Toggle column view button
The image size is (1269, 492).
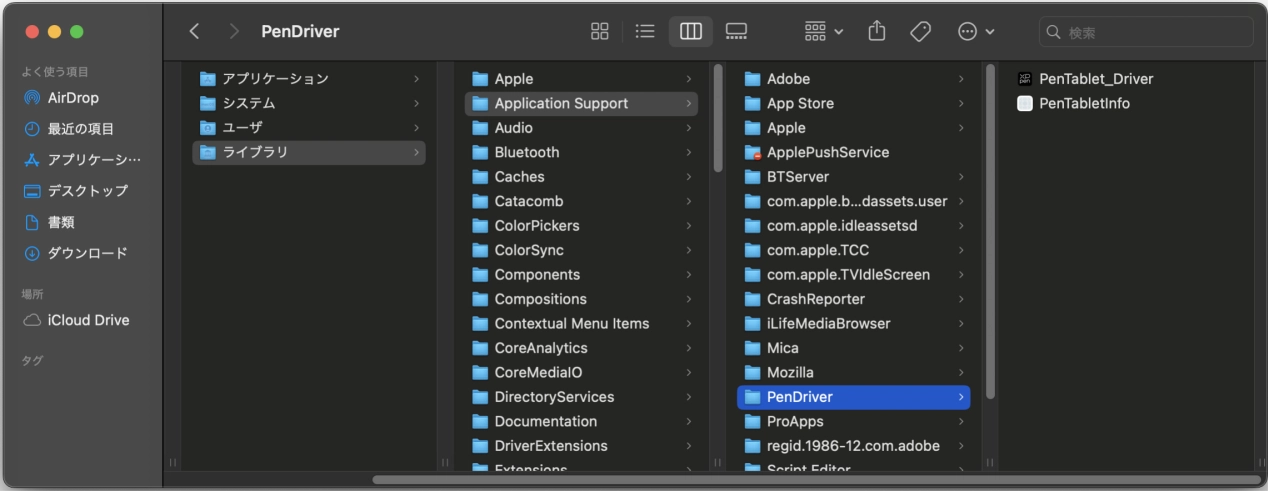click(690, 31)
